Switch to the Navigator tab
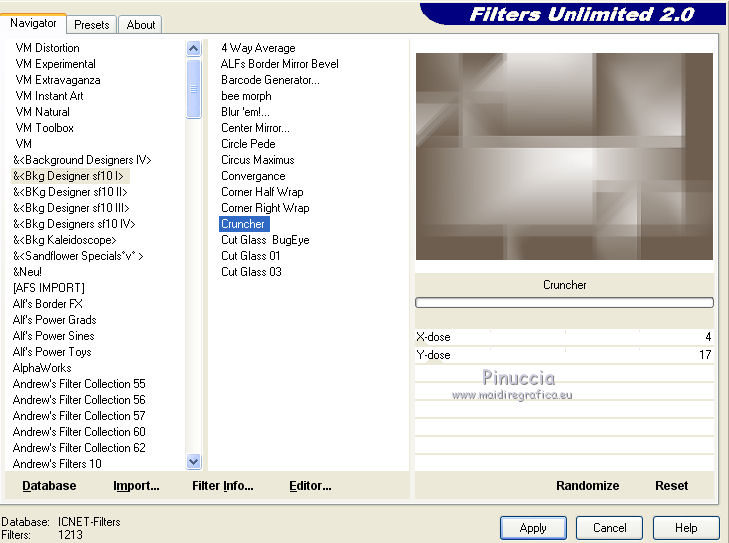The image size is (729, 543). pyautogui.click(x=33, y=23)
